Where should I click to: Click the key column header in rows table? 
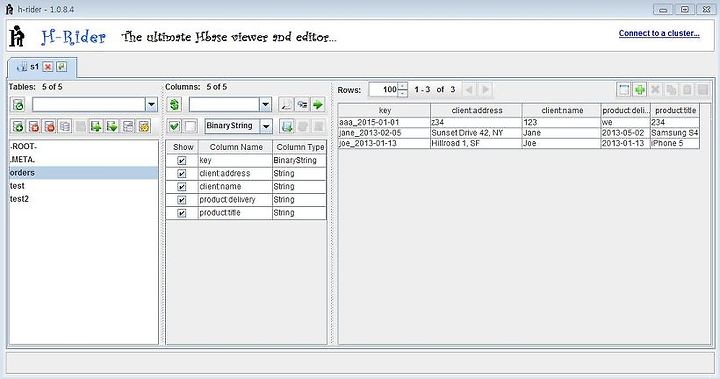pos(384,111)
